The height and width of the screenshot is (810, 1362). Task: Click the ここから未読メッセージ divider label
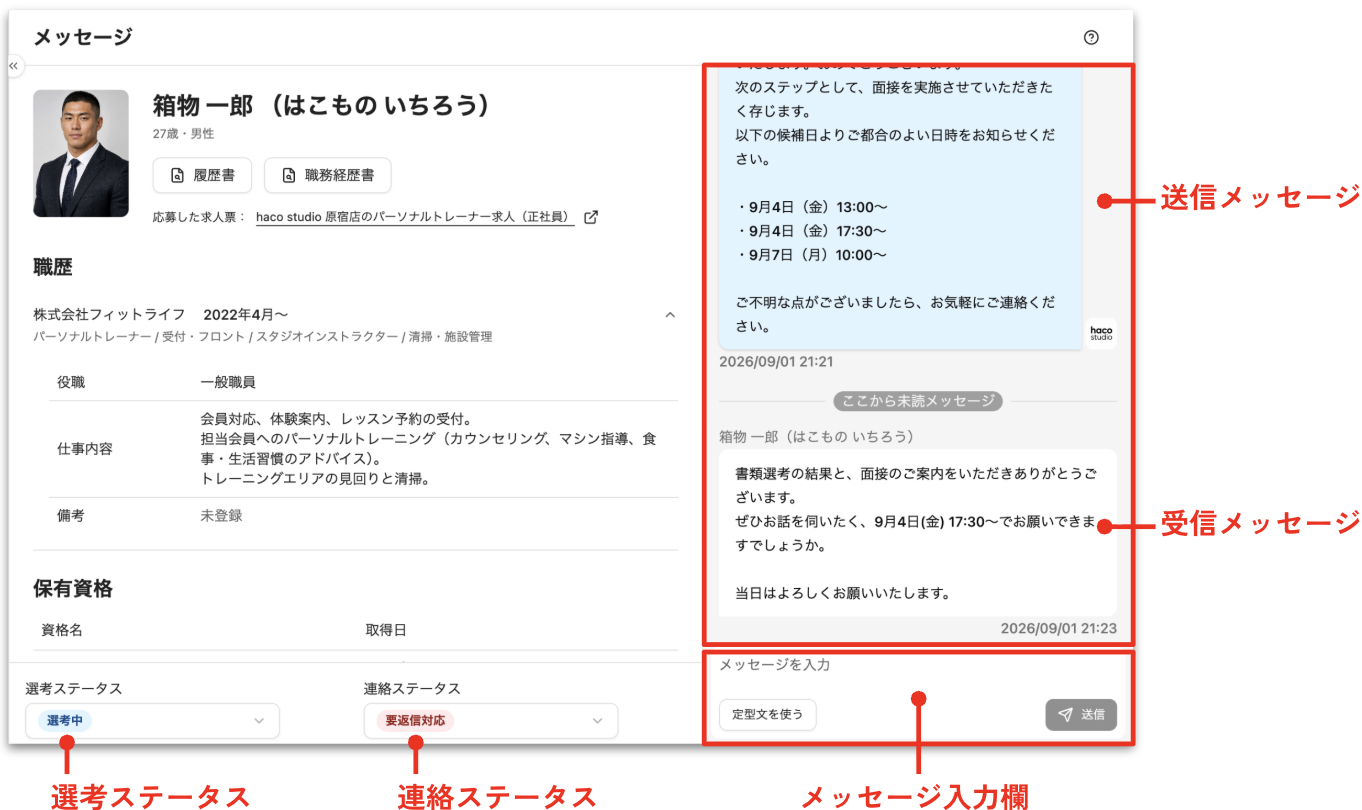coord(917,401)
